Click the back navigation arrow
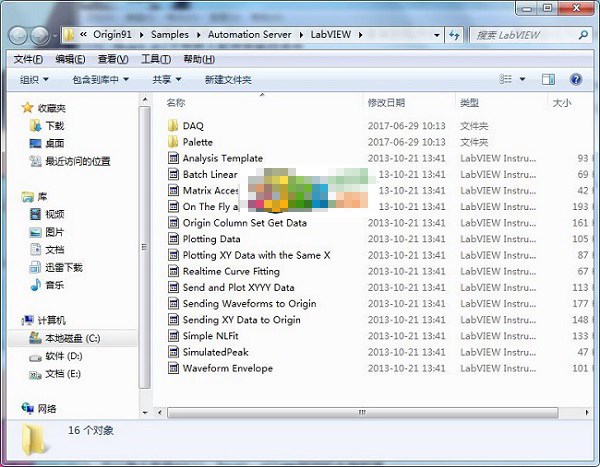The image size is (600, 467). click(18, 36)
